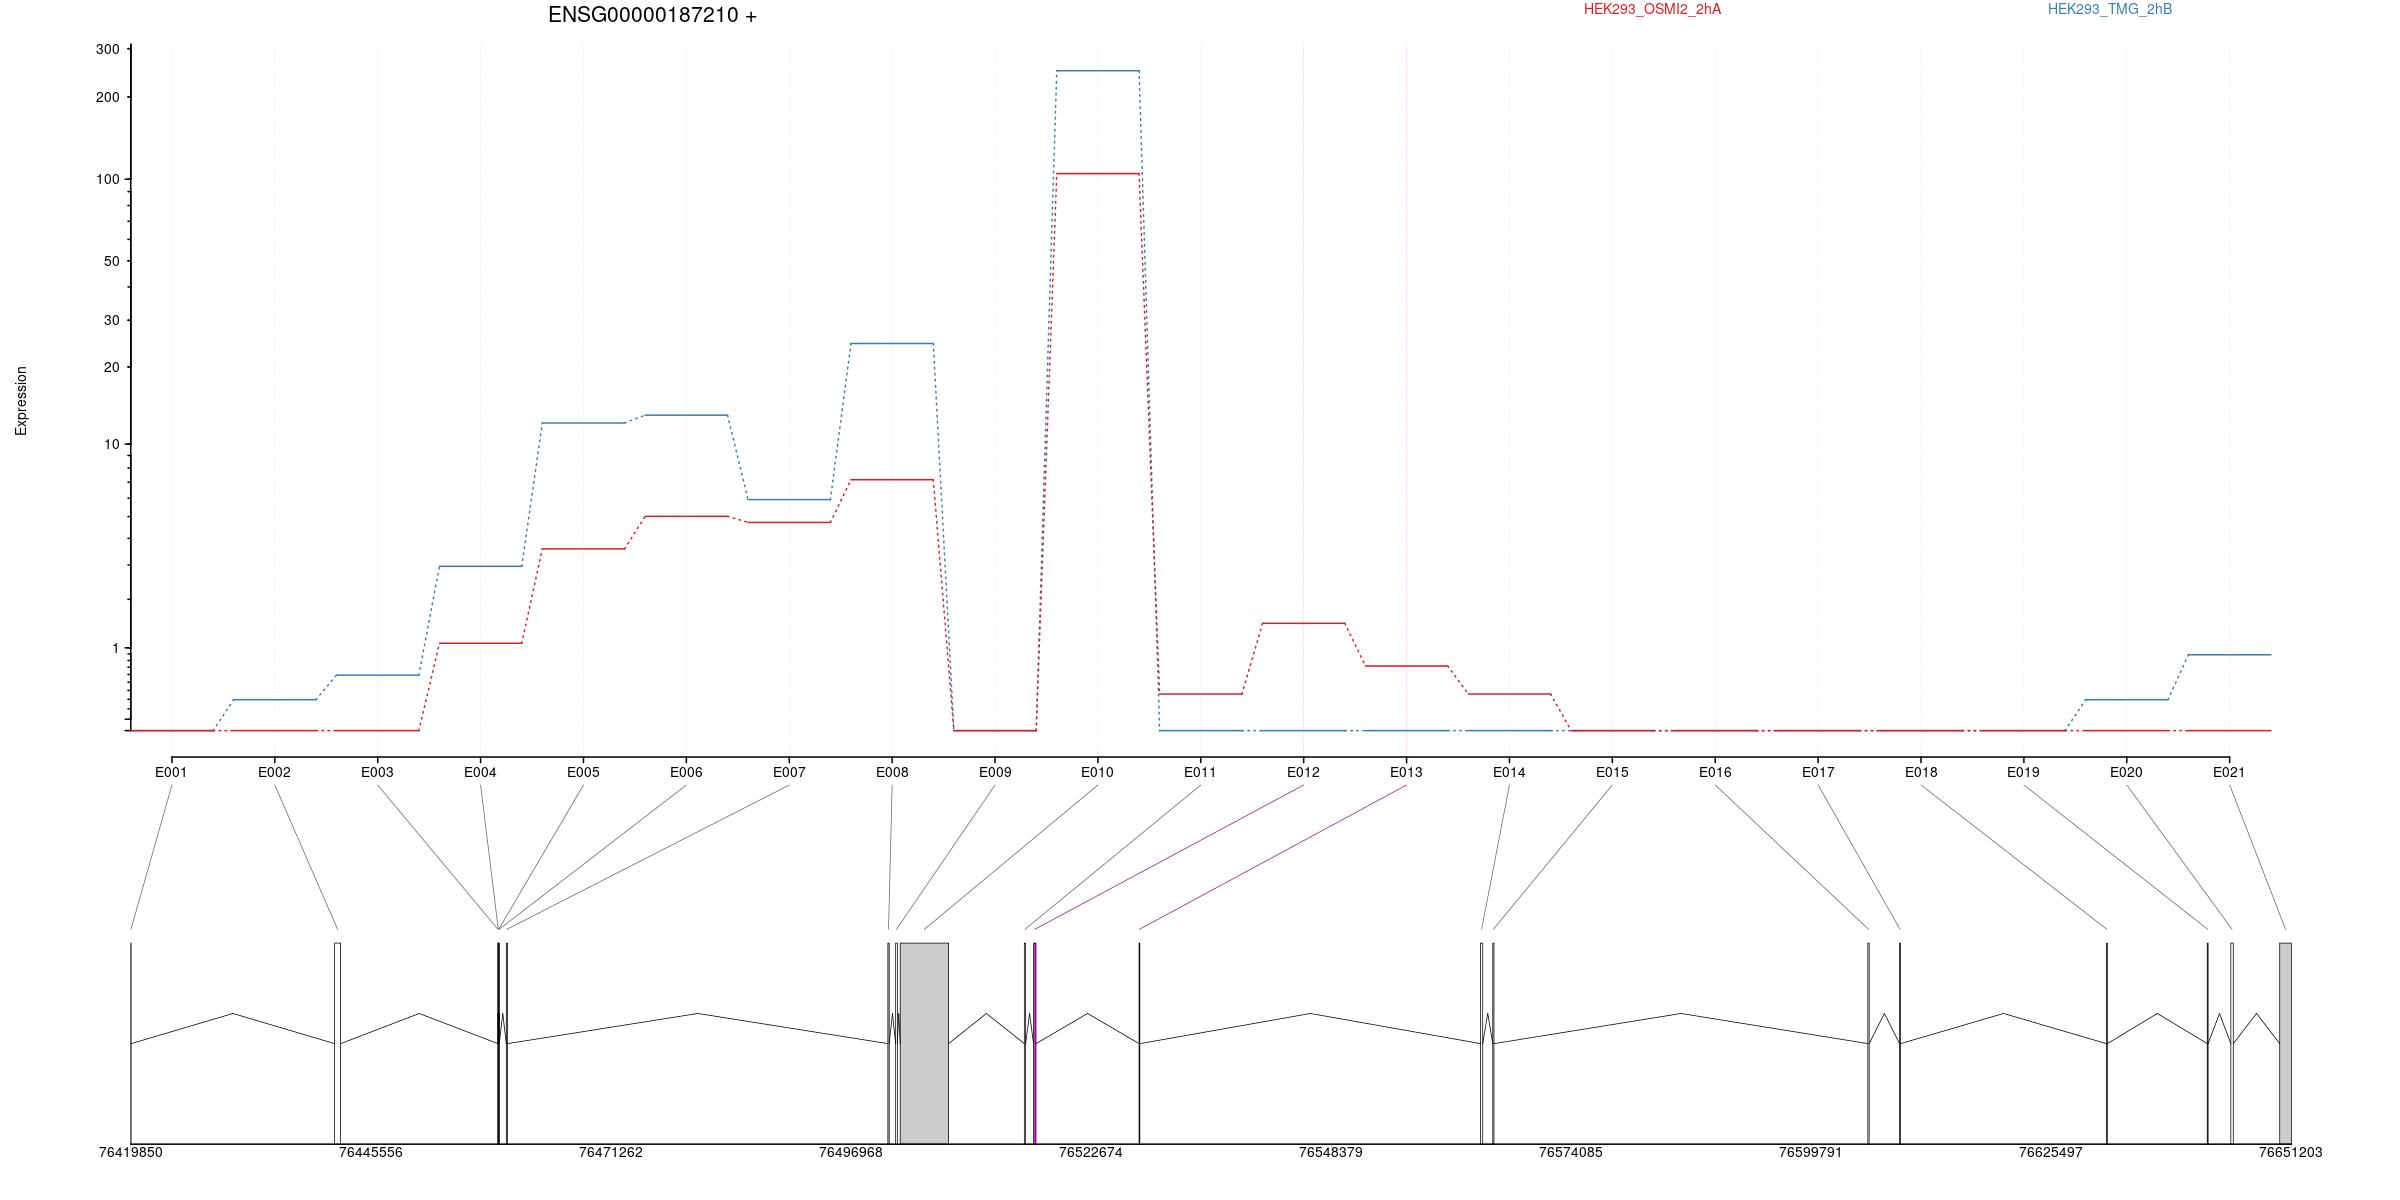2400x1200 pixels.
Task: Click the blue E021 expression segment
Action: point(2229,655)
